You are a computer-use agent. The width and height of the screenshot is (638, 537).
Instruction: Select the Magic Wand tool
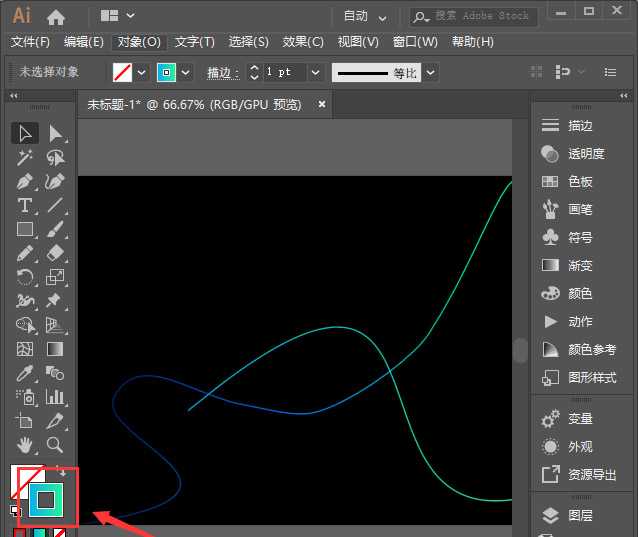coord(26,157)
